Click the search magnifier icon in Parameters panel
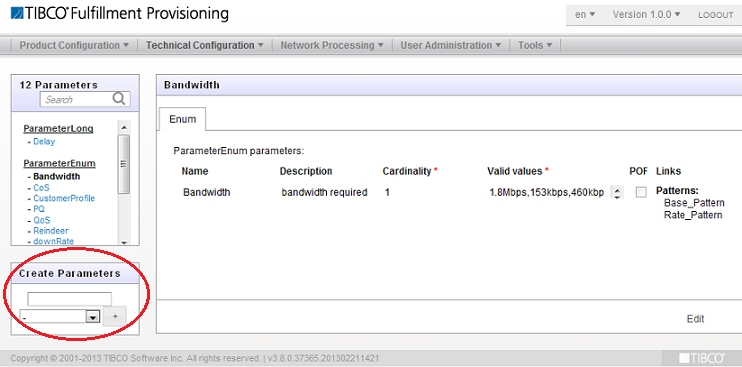This screenshot has width=742, height=367. coord(119,99)
